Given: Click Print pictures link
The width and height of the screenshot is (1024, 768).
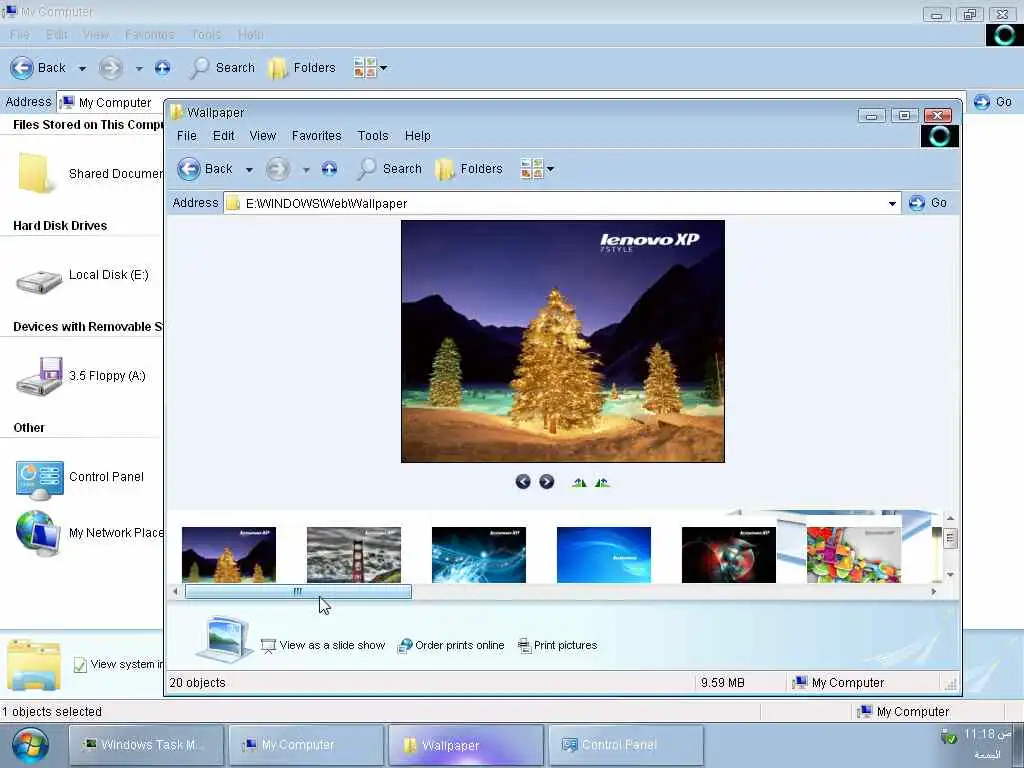Looking at the screenshot, I should tap(557, 645).
